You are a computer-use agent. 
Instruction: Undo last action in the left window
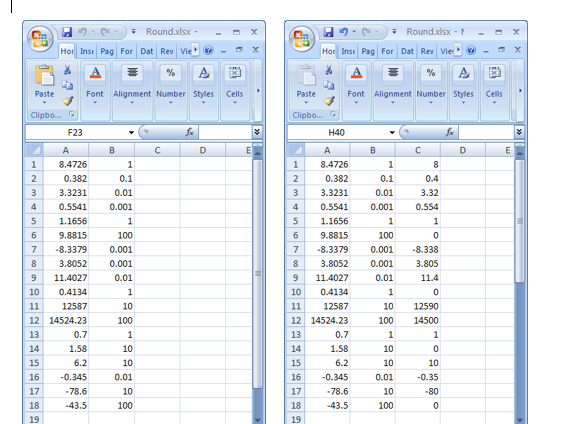pyautogui.click(x=82, y=32)
